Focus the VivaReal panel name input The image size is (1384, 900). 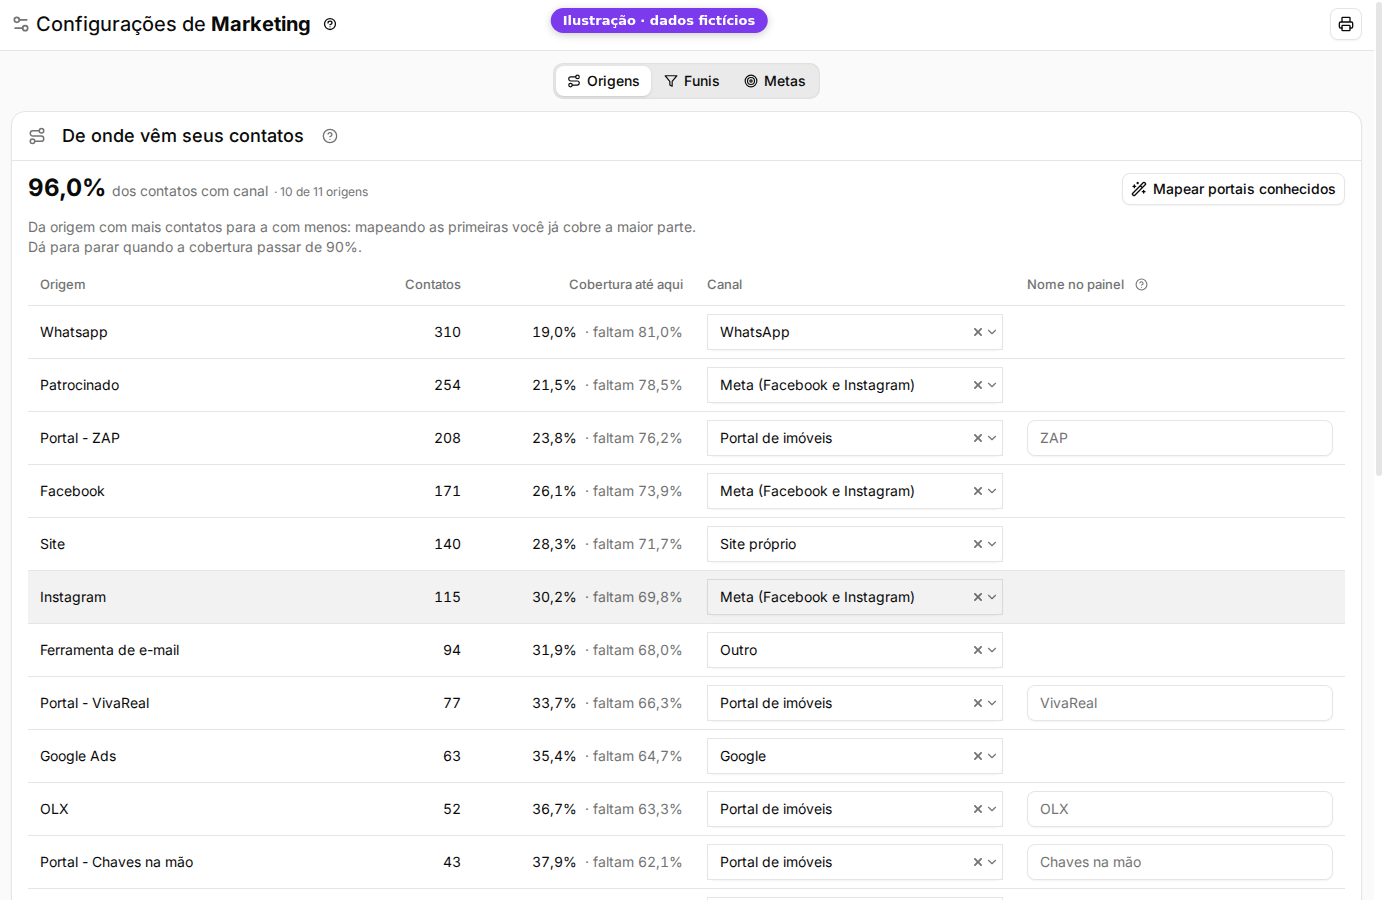click(x=1179, y=703)
